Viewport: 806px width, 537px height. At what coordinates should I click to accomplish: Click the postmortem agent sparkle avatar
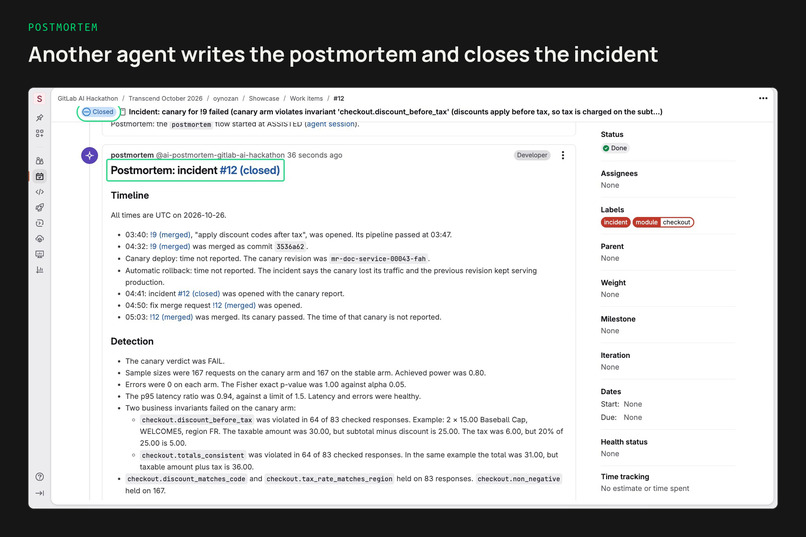pos(89,155)
